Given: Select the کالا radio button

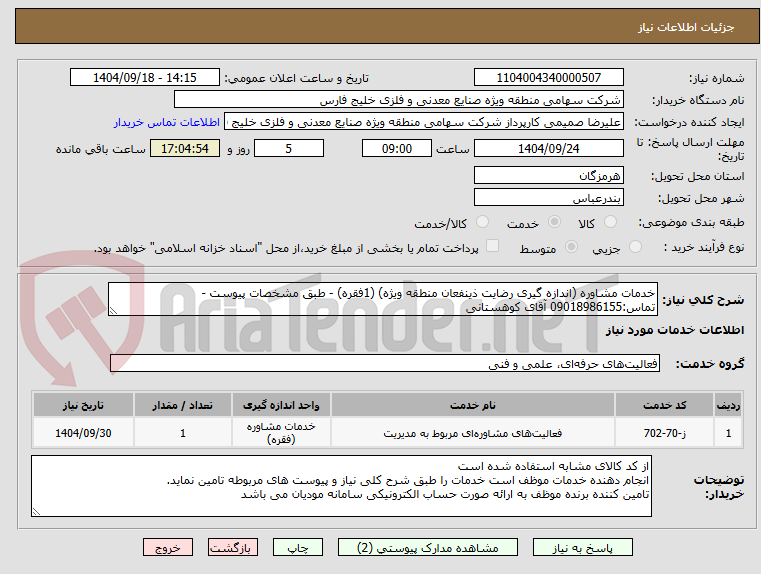Looking at the screenshot, I should coord(610,222).
